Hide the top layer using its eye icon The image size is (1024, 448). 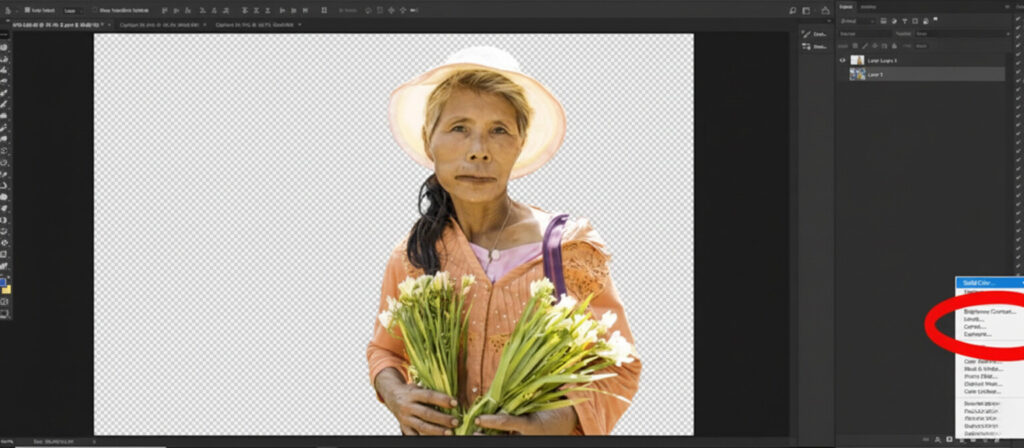(842, 60)
